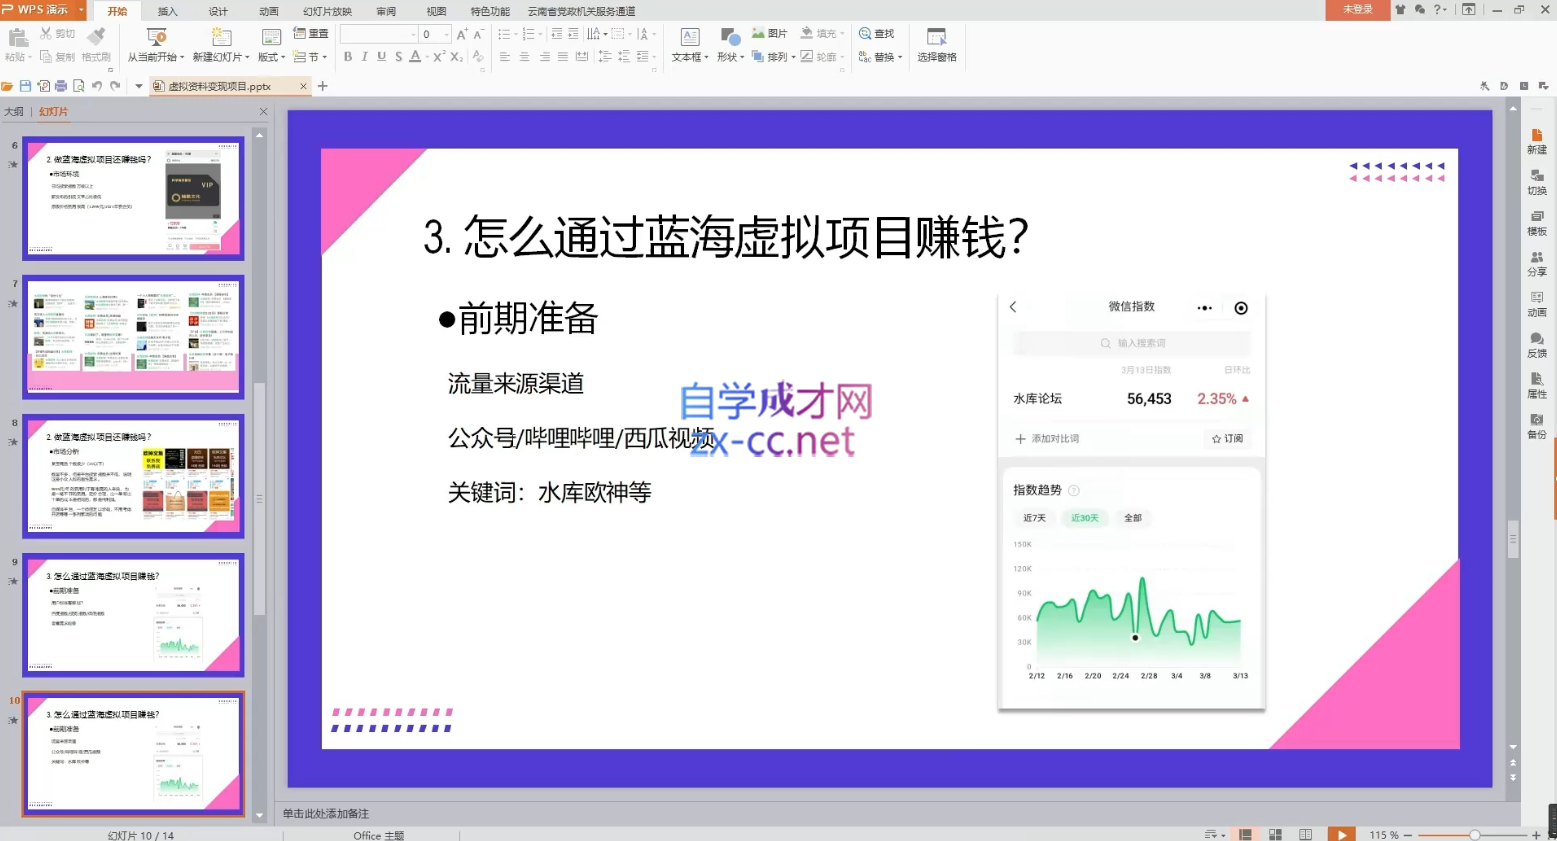Click the zoom slider handle
This screenshot has width=1557, height=841.
pos(1474,835)
